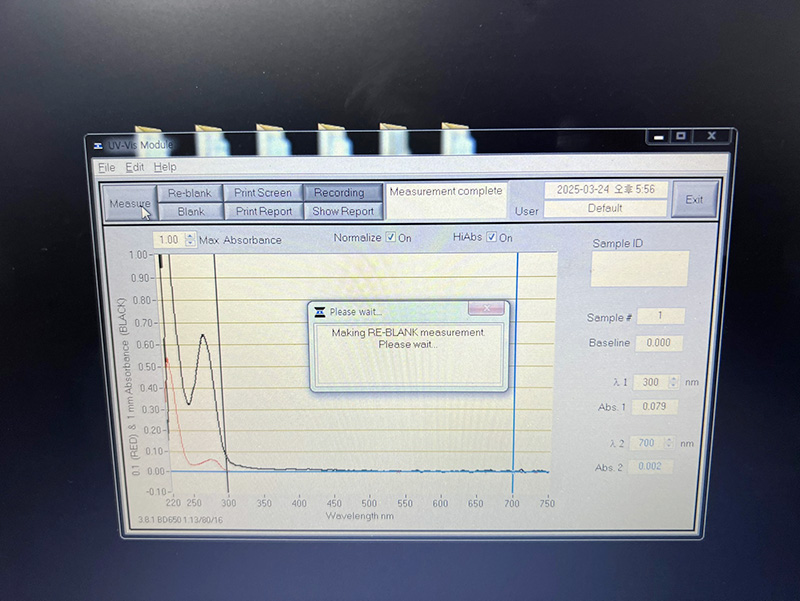Click the Show Report button
Screen dimensions: 800x601
click(x=342, y=211)
